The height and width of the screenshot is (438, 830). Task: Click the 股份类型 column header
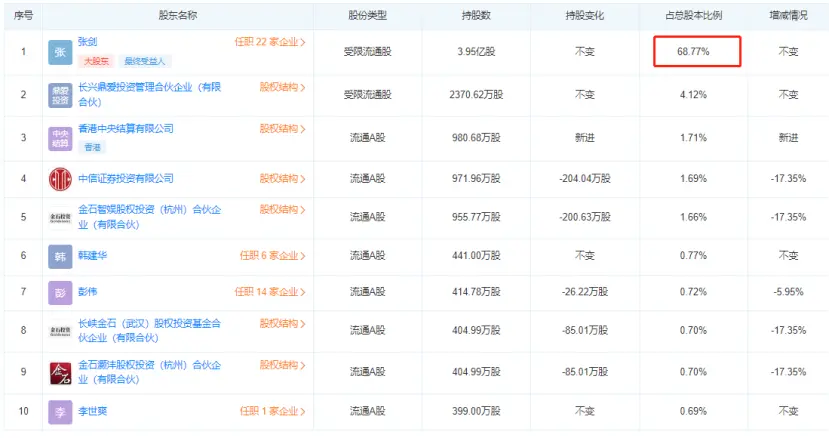(x=367, y=15)
